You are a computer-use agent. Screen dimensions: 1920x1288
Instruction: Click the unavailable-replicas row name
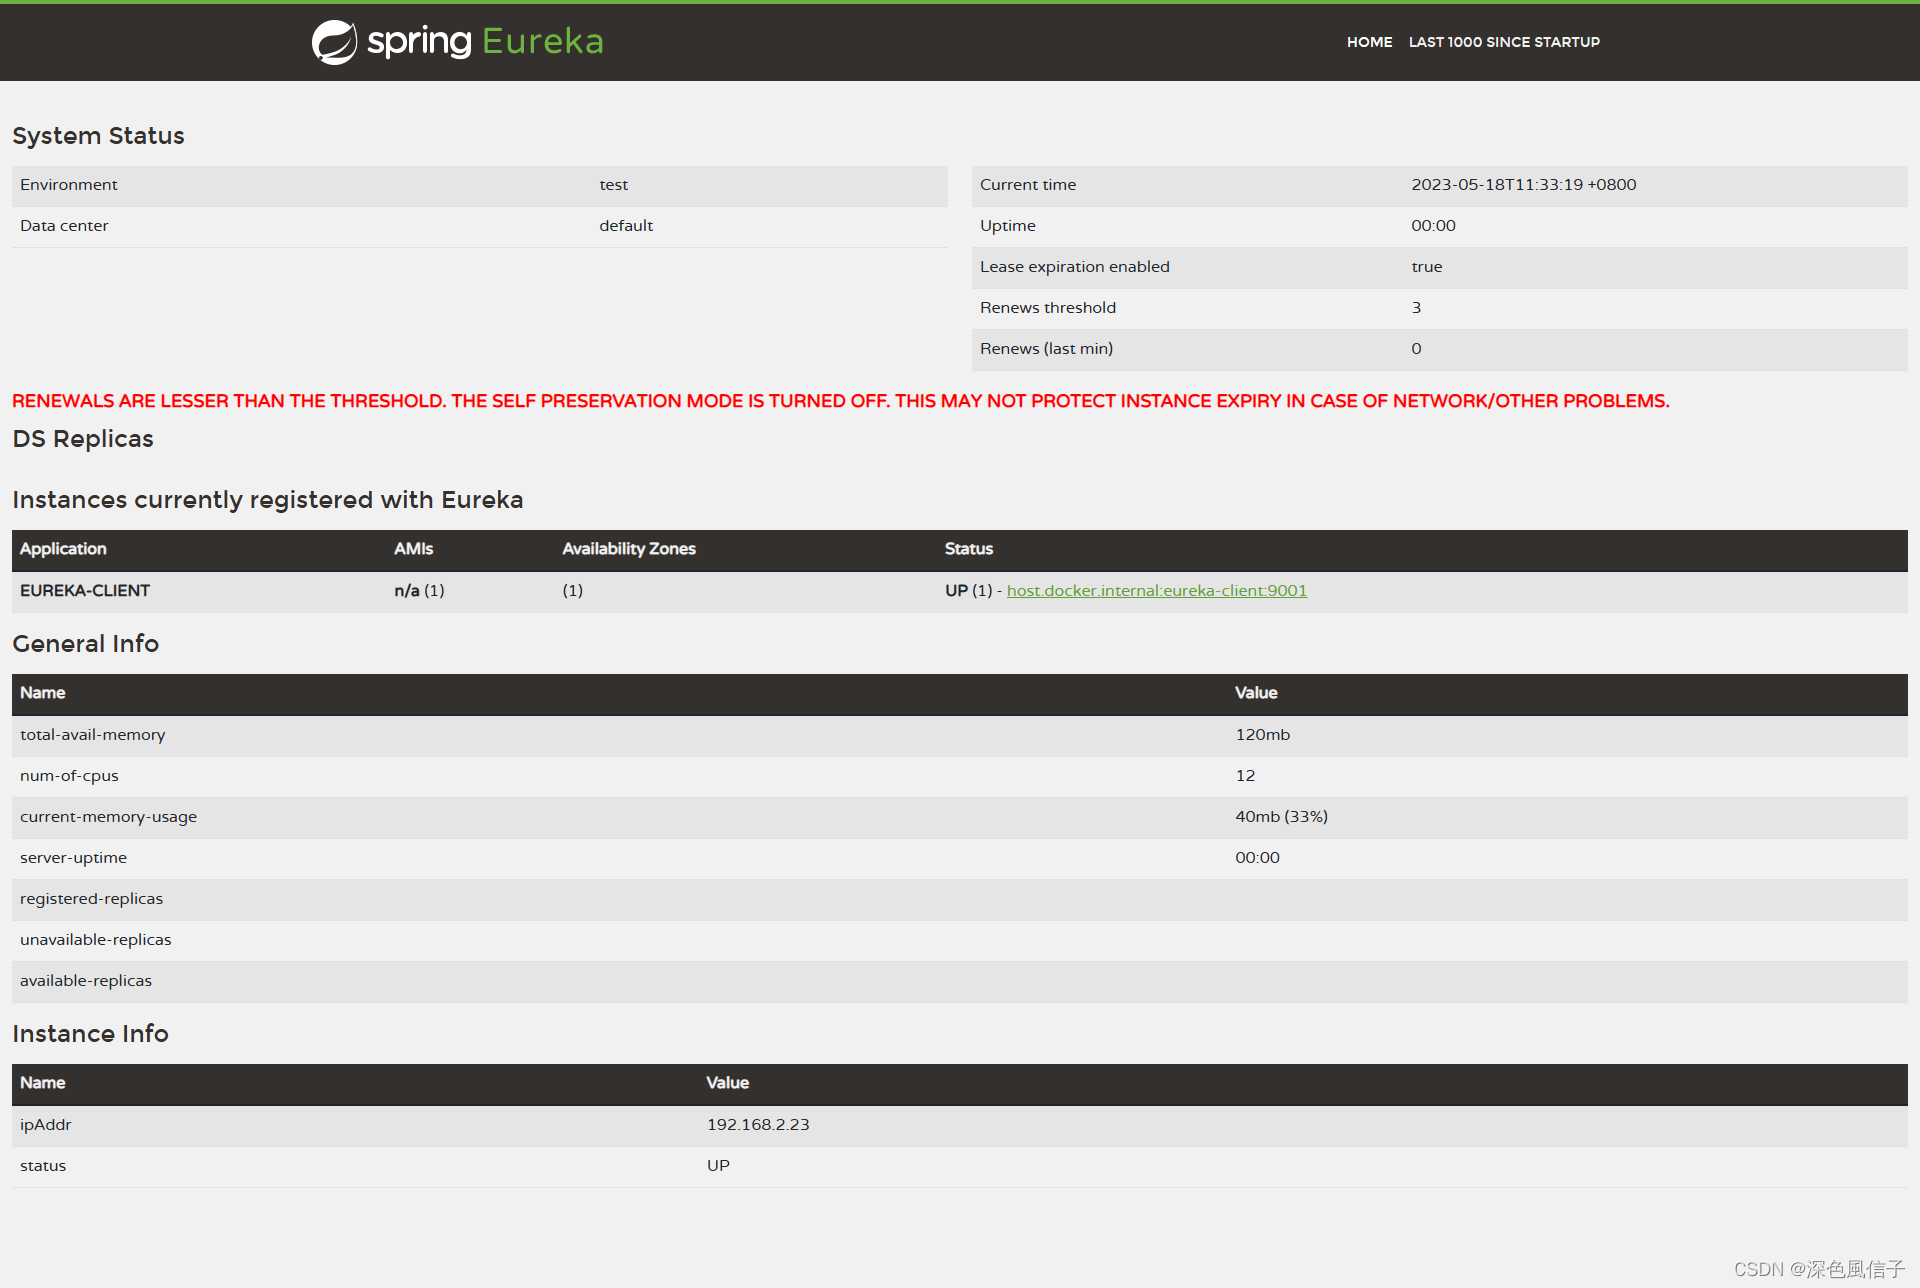95,940
